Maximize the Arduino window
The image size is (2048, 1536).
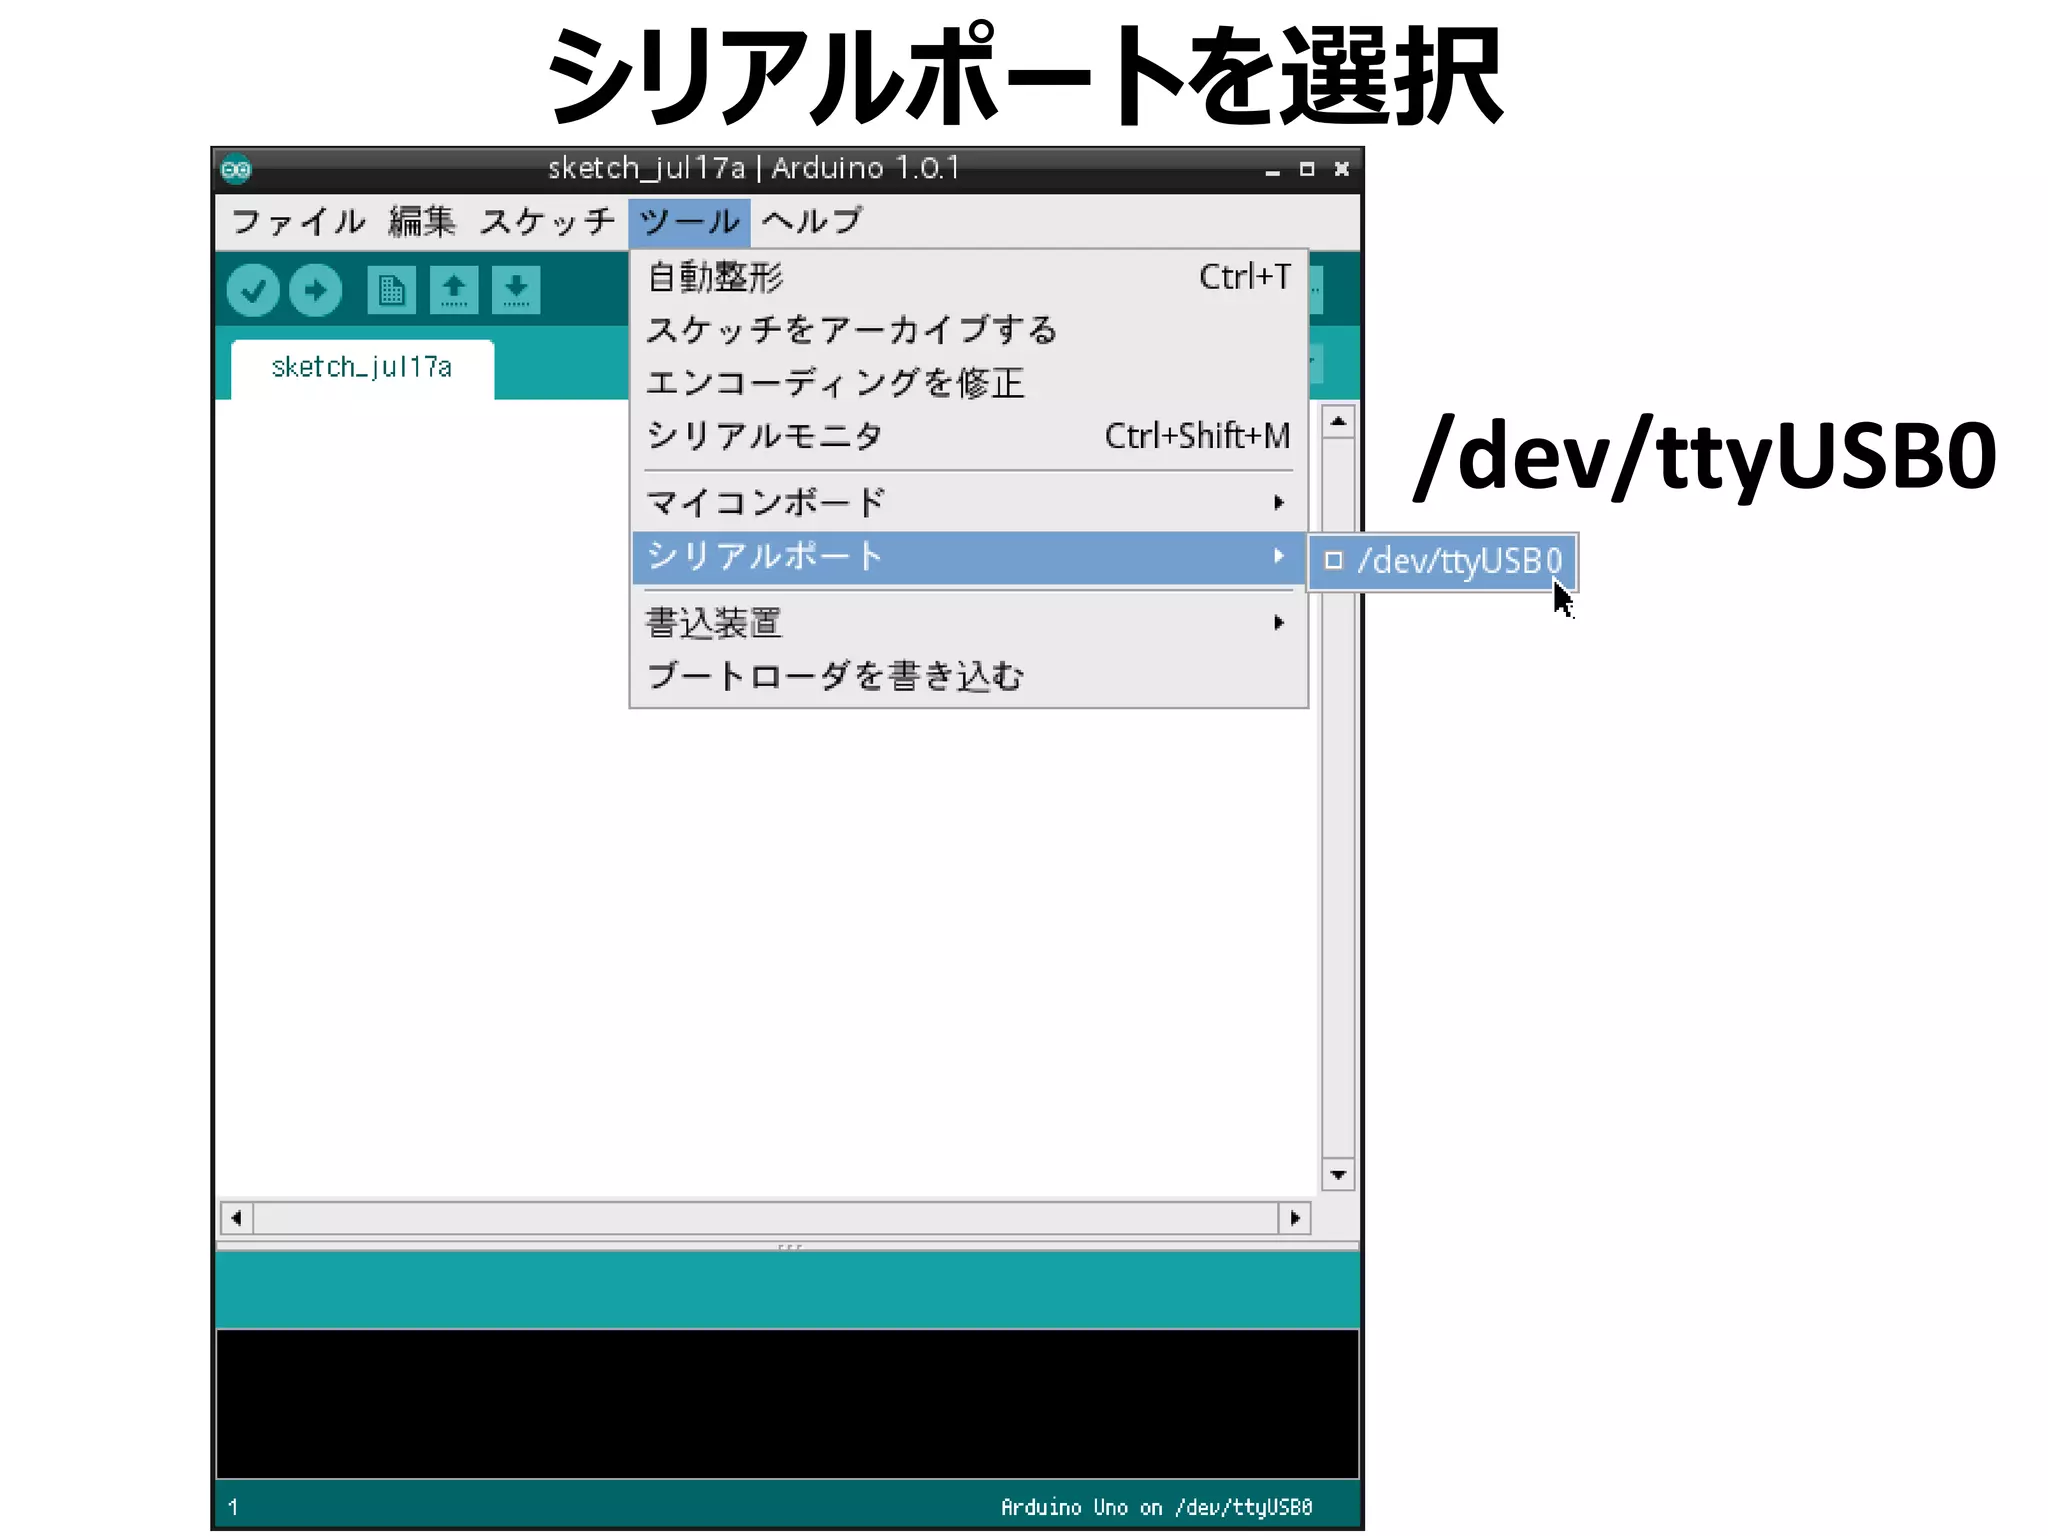(1307, 169)
